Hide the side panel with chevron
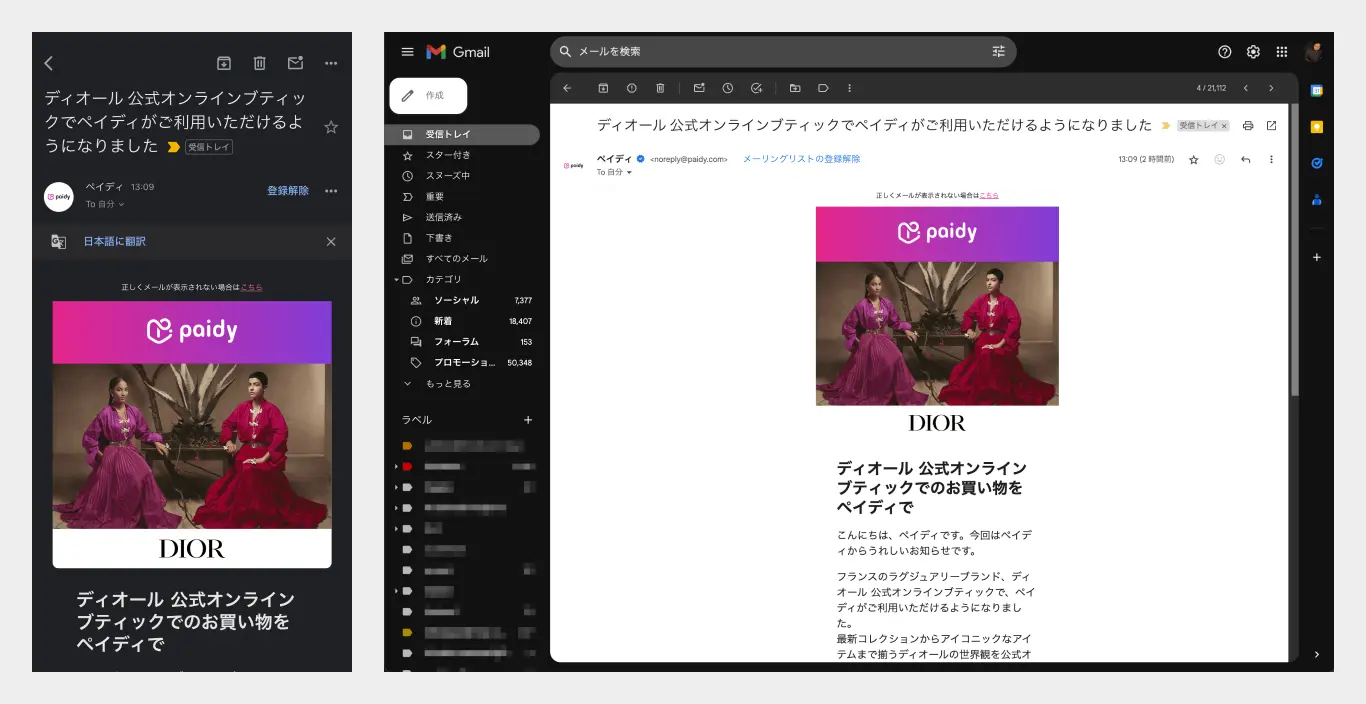 tap(1317, 654)
